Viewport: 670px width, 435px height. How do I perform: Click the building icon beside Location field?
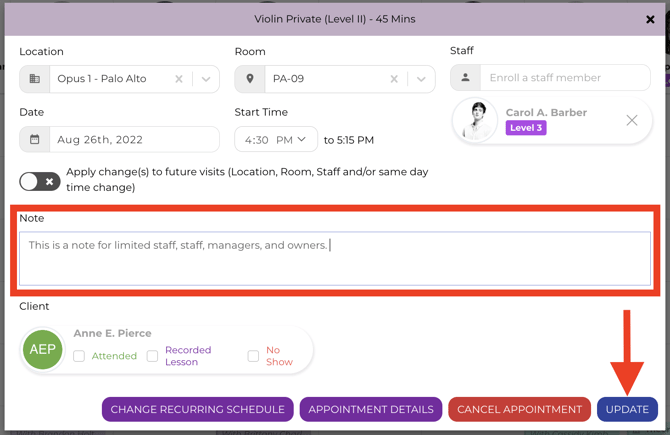point(35,79)
